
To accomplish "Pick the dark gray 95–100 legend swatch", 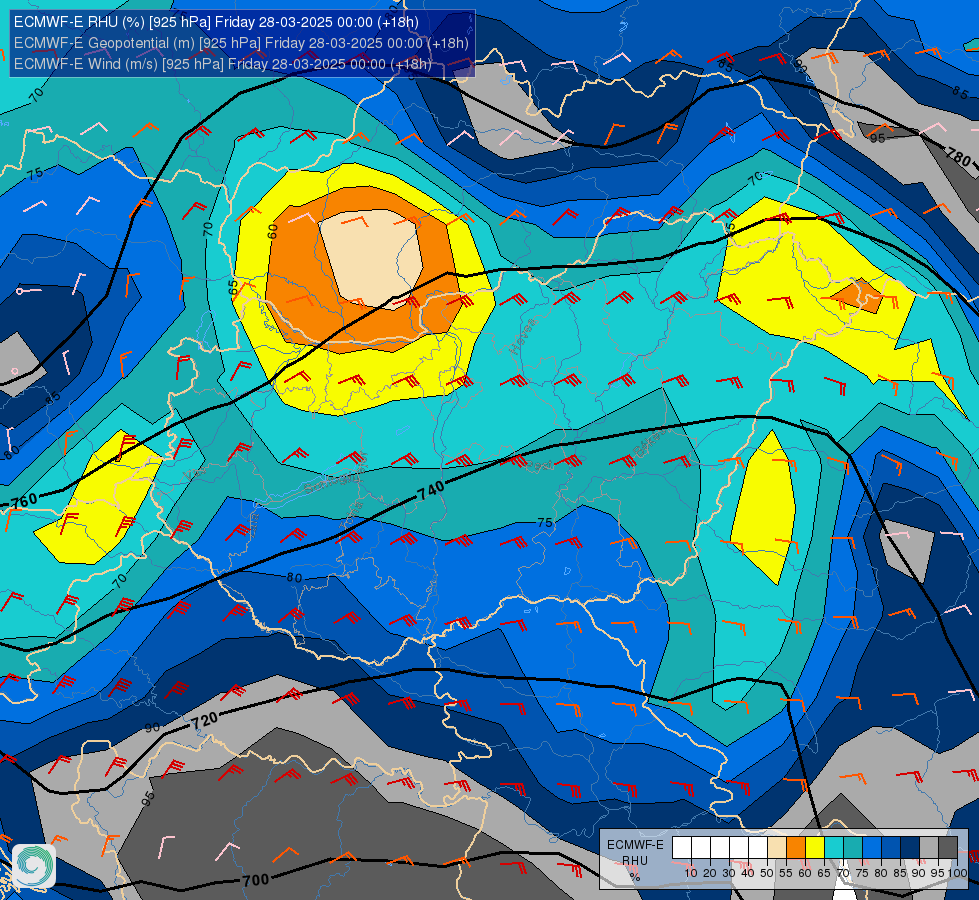I will coord(948,848).
